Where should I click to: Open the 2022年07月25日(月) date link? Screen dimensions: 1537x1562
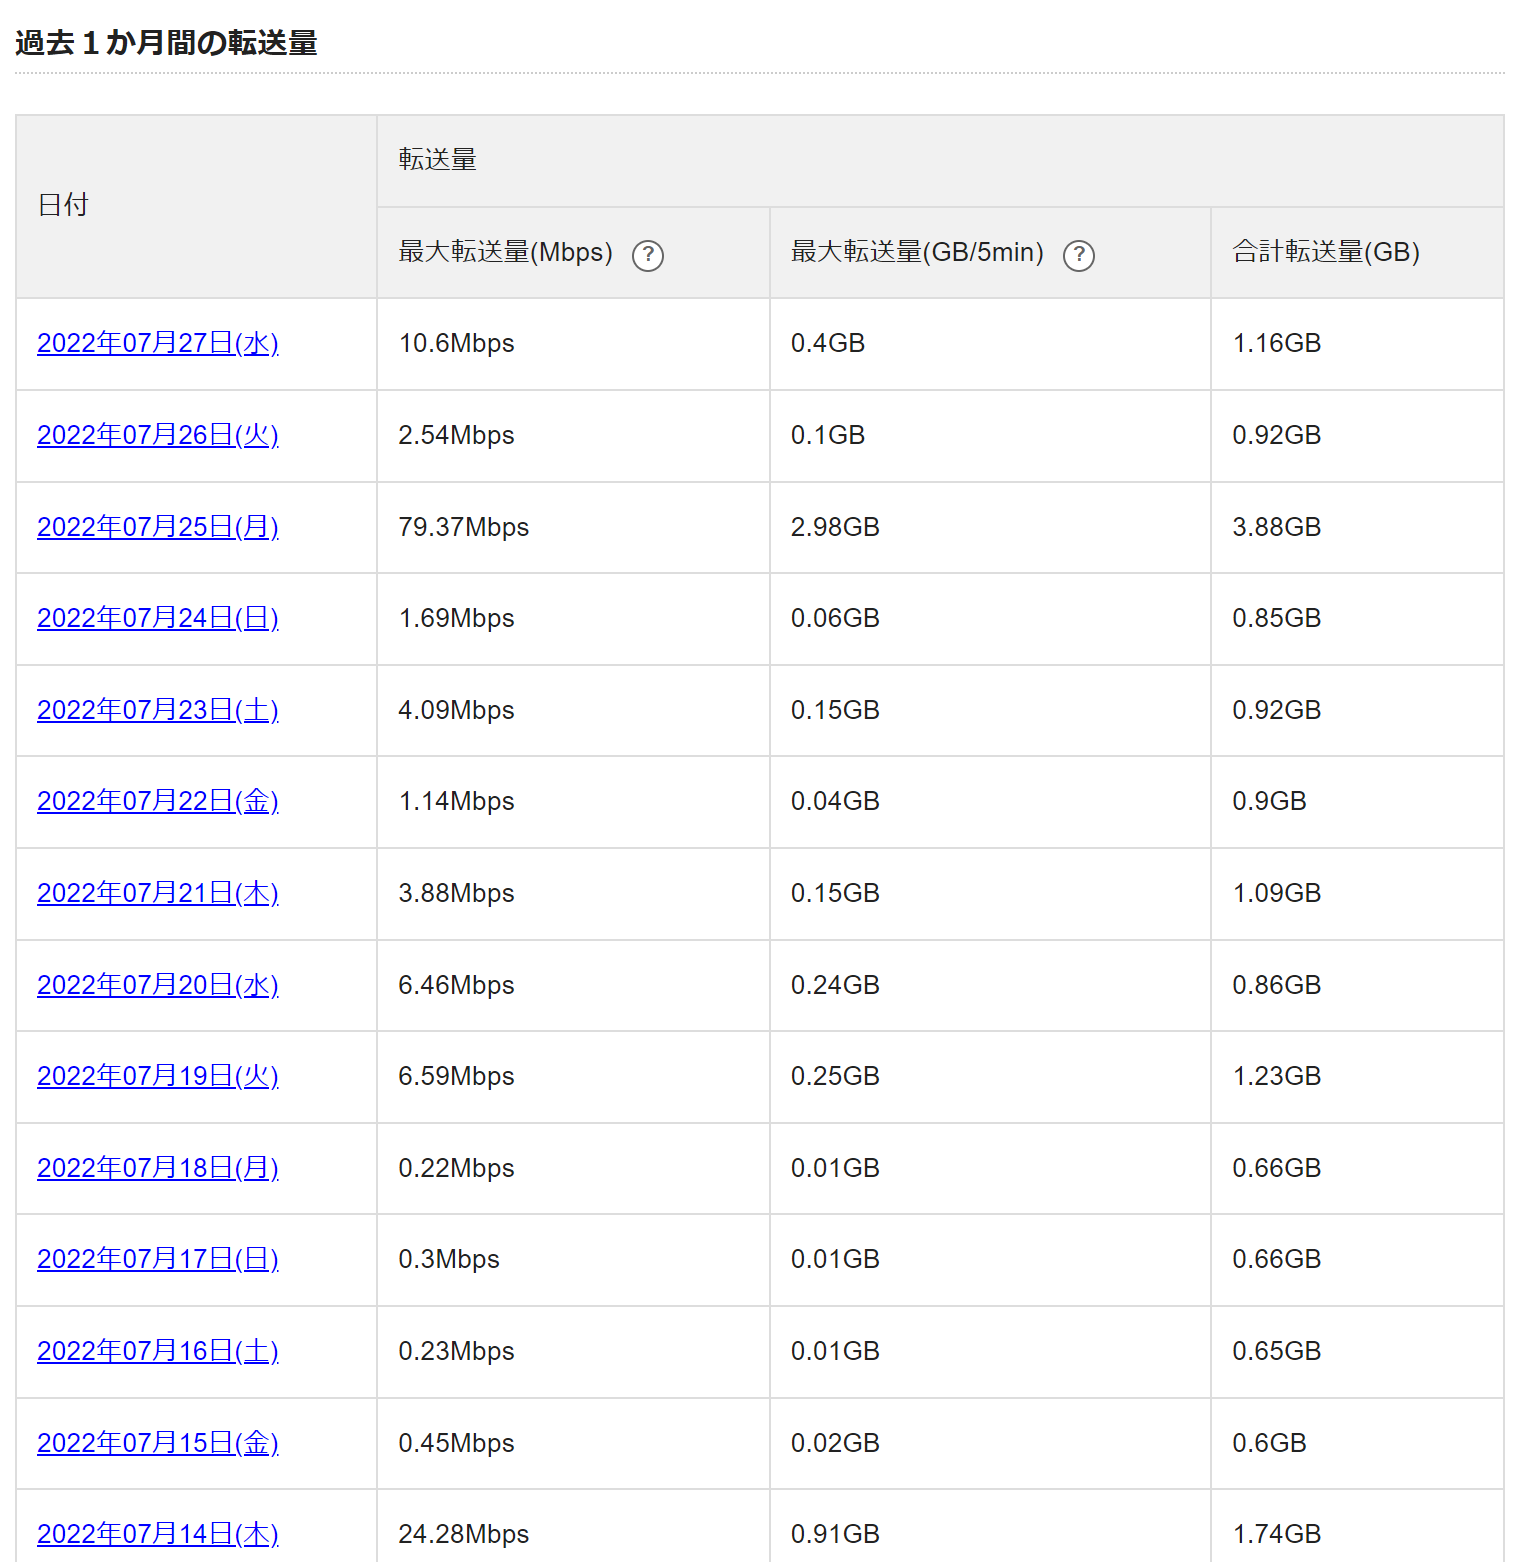tap(158, 527)
